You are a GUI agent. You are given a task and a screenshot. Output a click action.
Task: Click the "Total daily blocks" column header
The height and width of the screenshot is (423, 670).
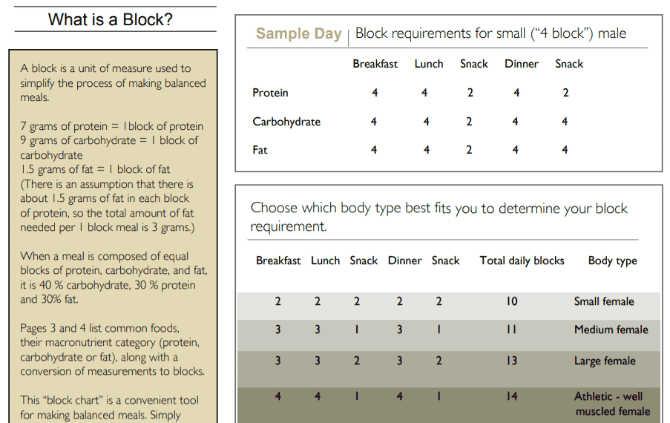click(x=522, y=261)
